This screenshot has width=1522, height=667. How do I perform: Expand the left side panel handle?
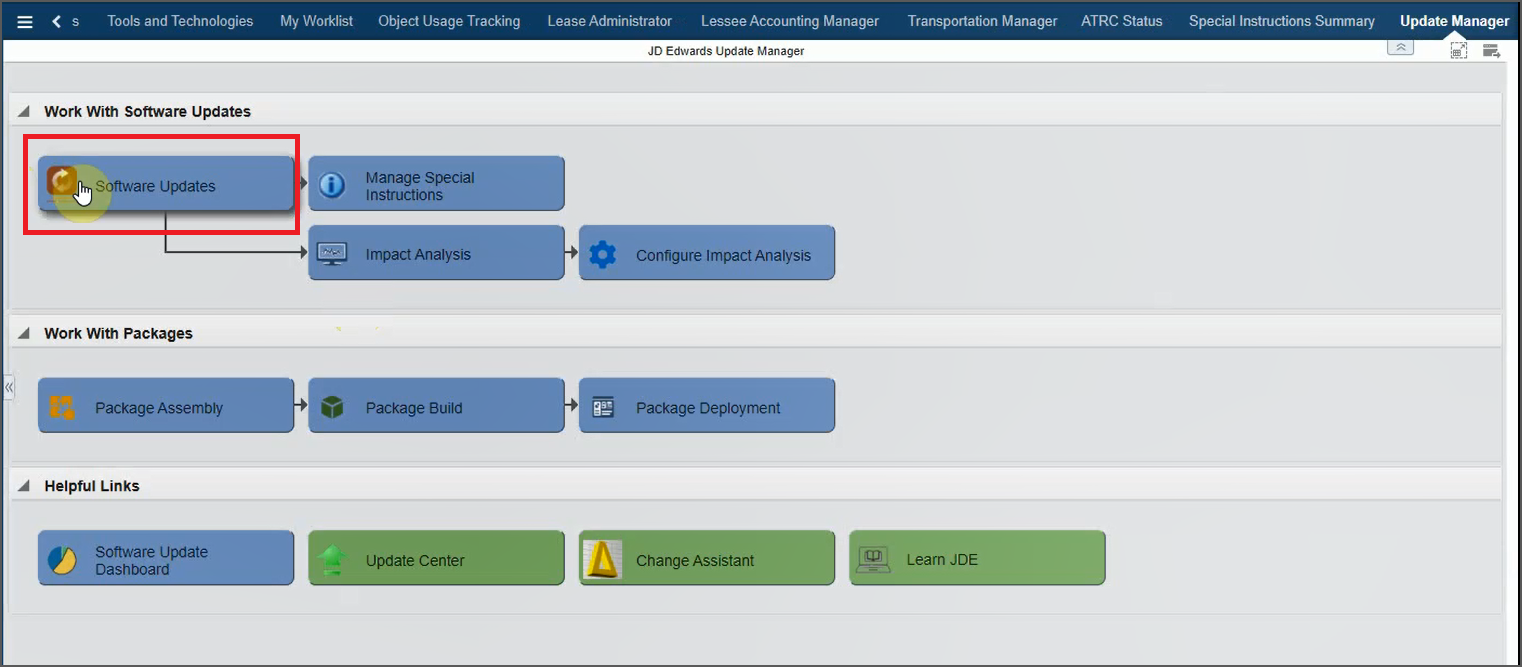click(x=9, y=387)
